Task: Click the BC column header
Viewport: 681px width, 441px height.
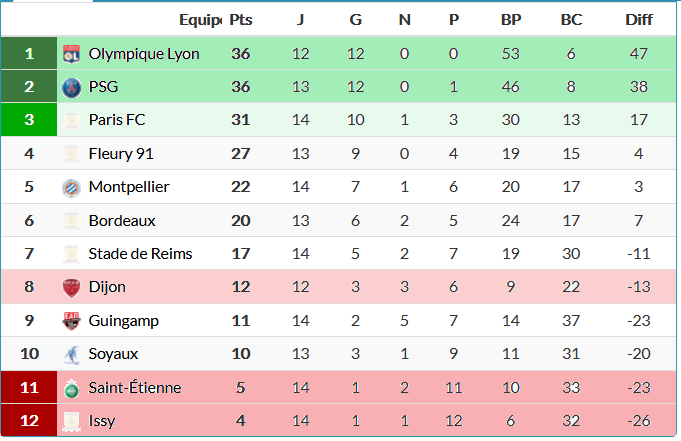Action: (571, 20)
